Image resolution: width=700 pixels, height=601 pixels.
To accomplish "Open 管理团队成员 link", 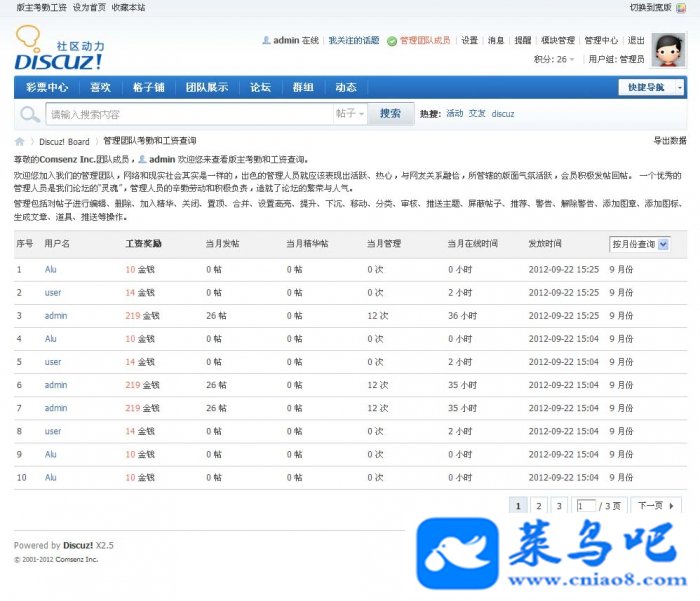I will coord(425,40).
